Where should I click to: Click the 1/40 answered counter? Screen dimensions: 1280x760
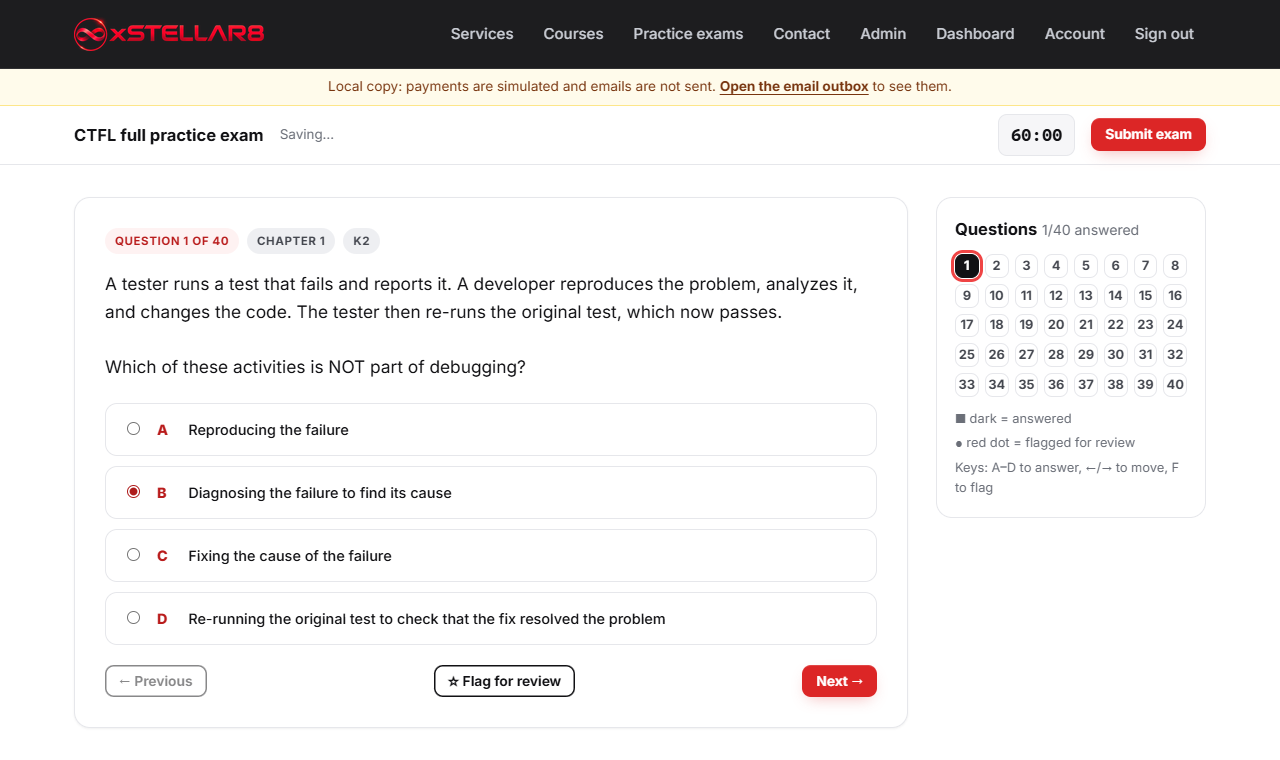[x=1090, y=230]
